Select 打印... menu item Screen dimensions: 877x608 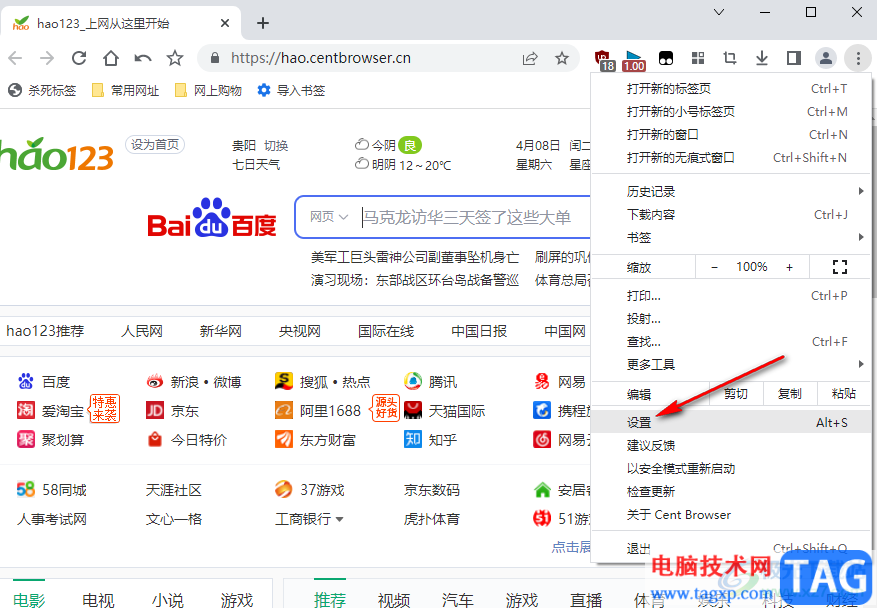pos(732,295)
